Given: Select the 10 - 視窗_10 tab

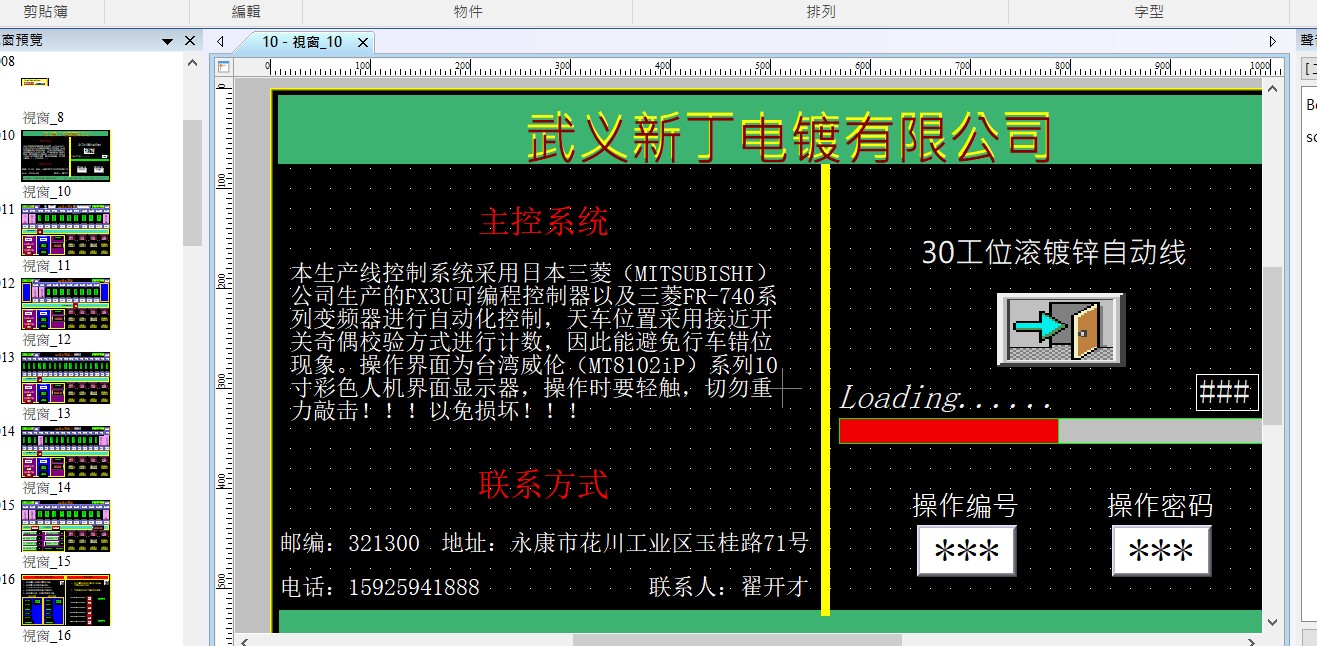Looking at the screenshot, I should (x=301, y=42).
